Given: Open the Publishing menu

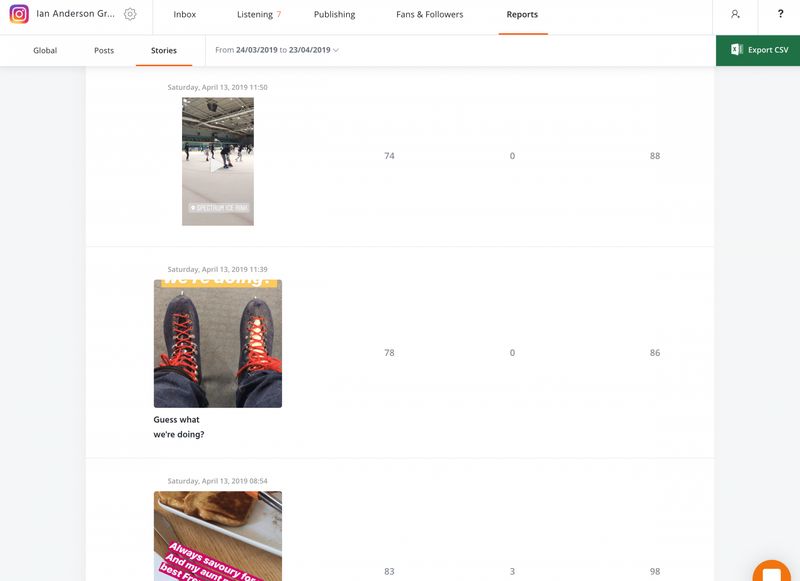Looking at the screenshot, I should coord(334,14).
